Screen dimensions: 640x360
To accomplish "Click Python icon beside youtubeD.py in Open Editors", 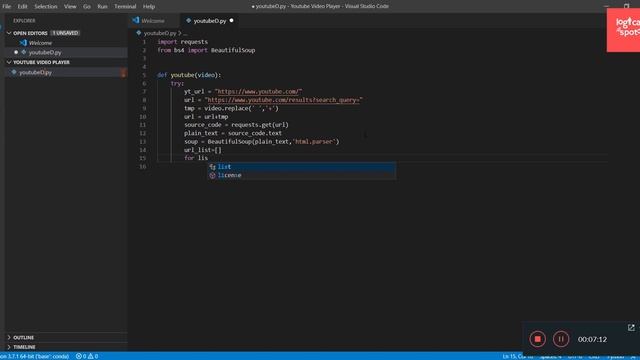I will pyautogui.click(x=24, y=52).
